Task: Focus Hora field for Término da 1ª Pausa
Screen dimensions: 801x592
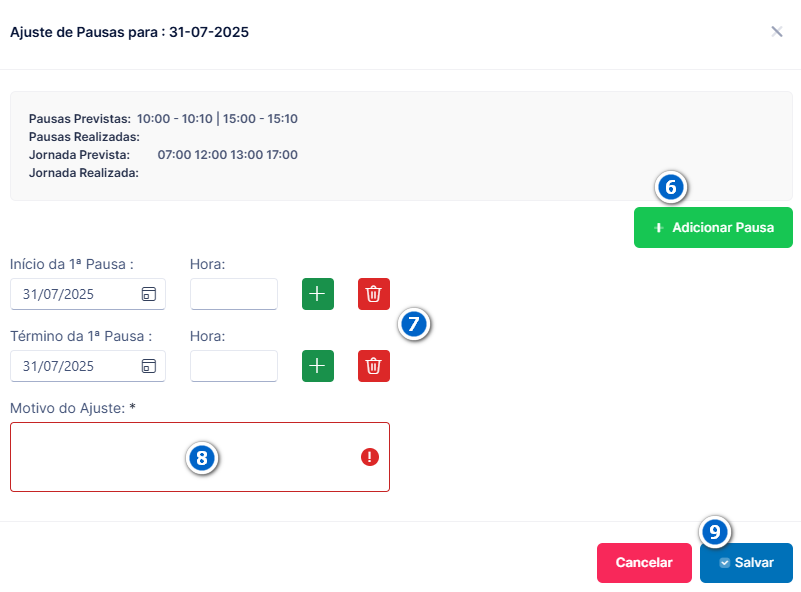Action: click(234, 366)
